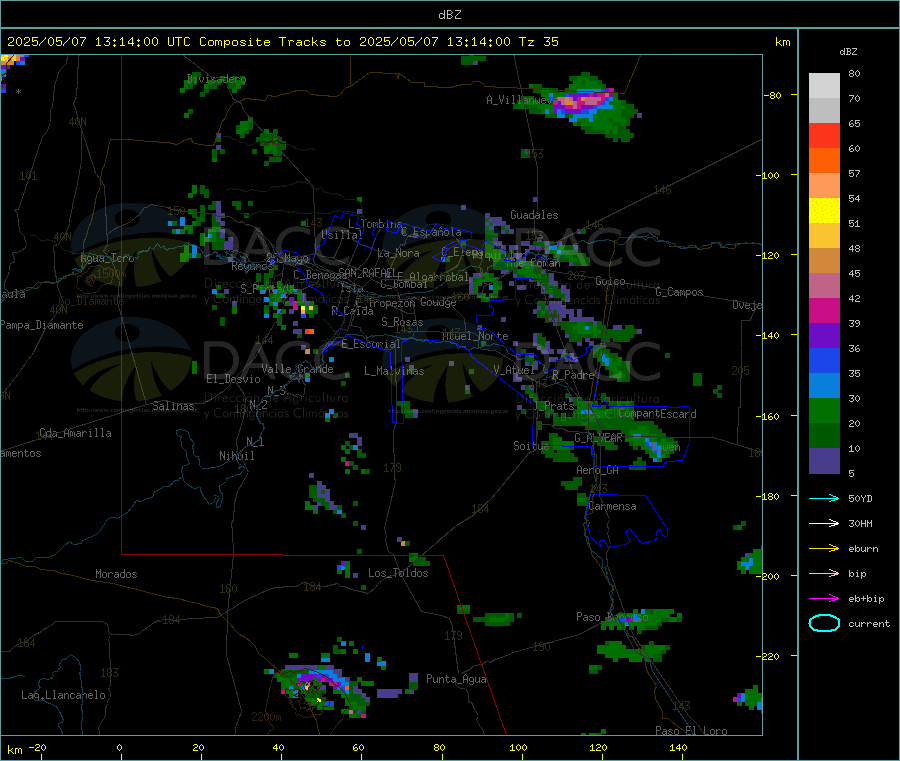Click the magenta eb+bip arrow legend icon
Image resolution: width=900 pixels, height=761 pixels.
(x=824, y=599)
